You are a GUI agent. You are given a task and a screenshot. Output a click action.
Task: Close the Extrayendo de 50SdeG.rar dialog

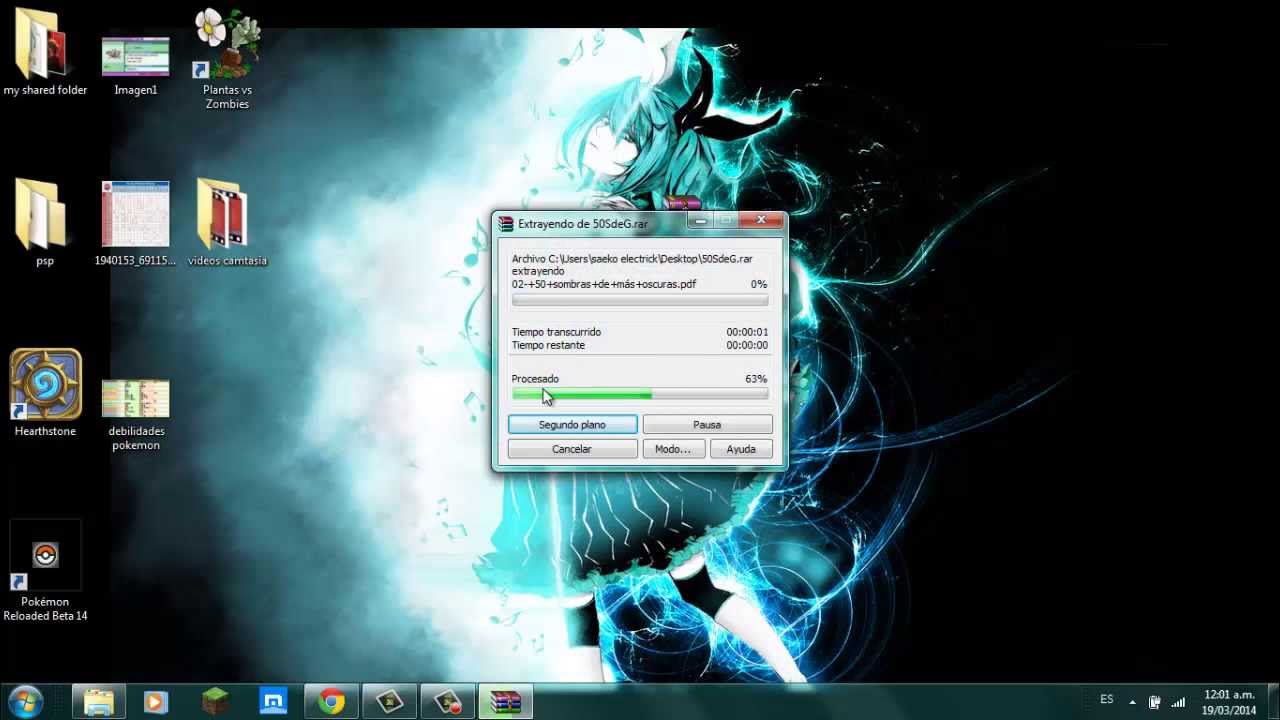coord(761,220)
